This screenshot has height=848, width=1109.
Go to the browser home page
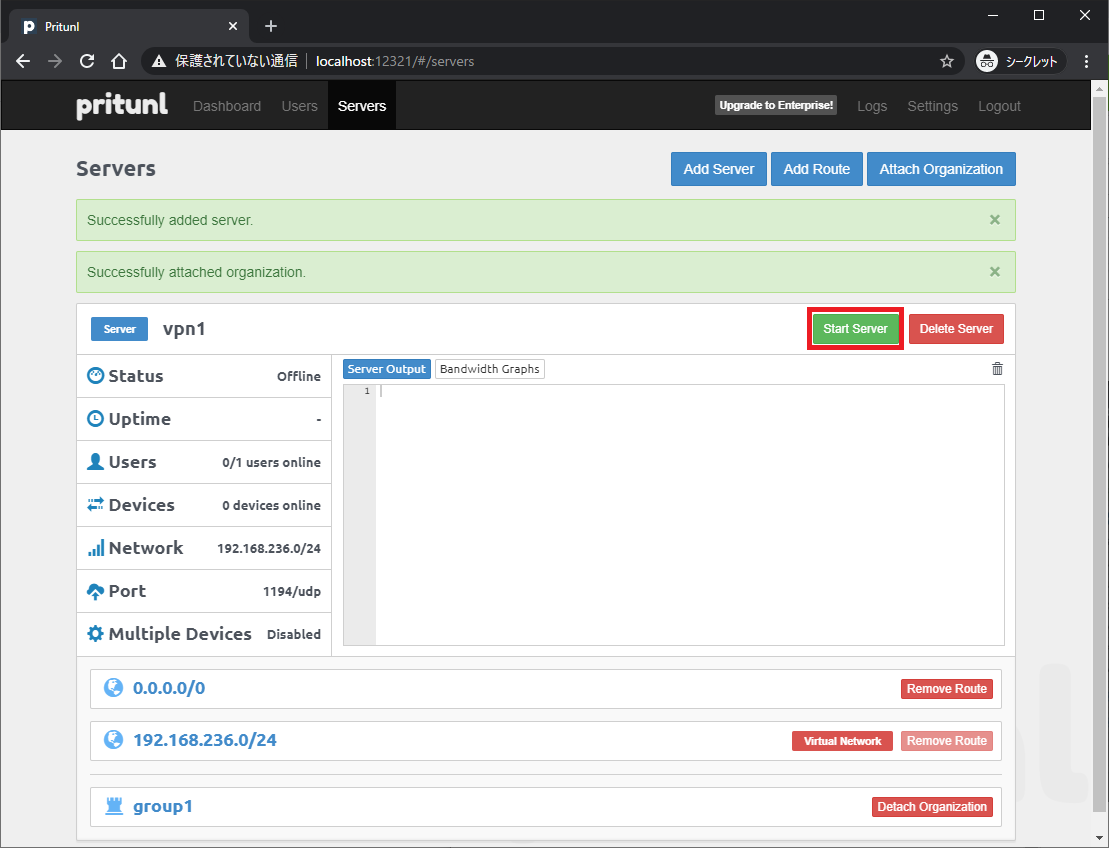(119, 61)
